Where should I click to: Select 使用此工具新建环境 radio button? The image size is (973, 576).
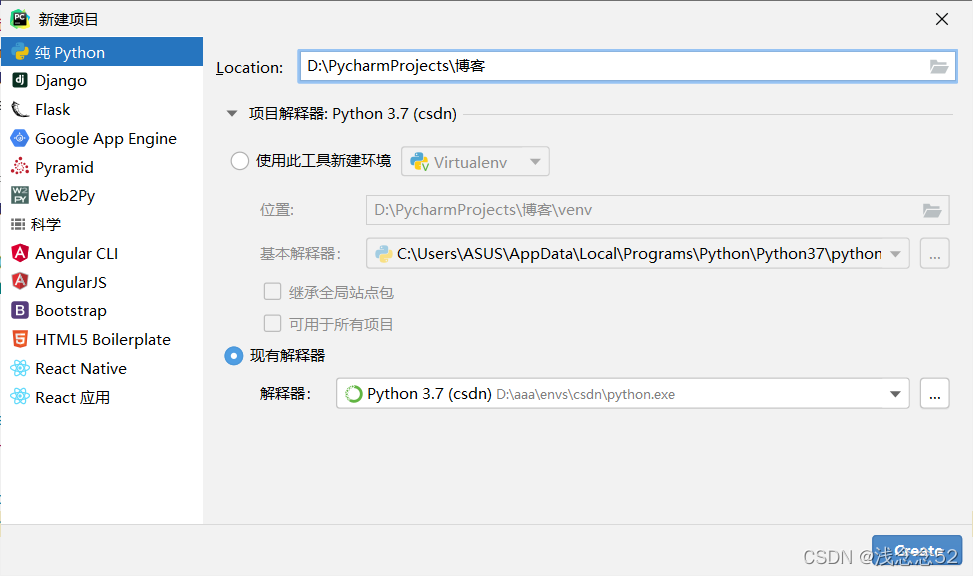click(x=240, y=161)
